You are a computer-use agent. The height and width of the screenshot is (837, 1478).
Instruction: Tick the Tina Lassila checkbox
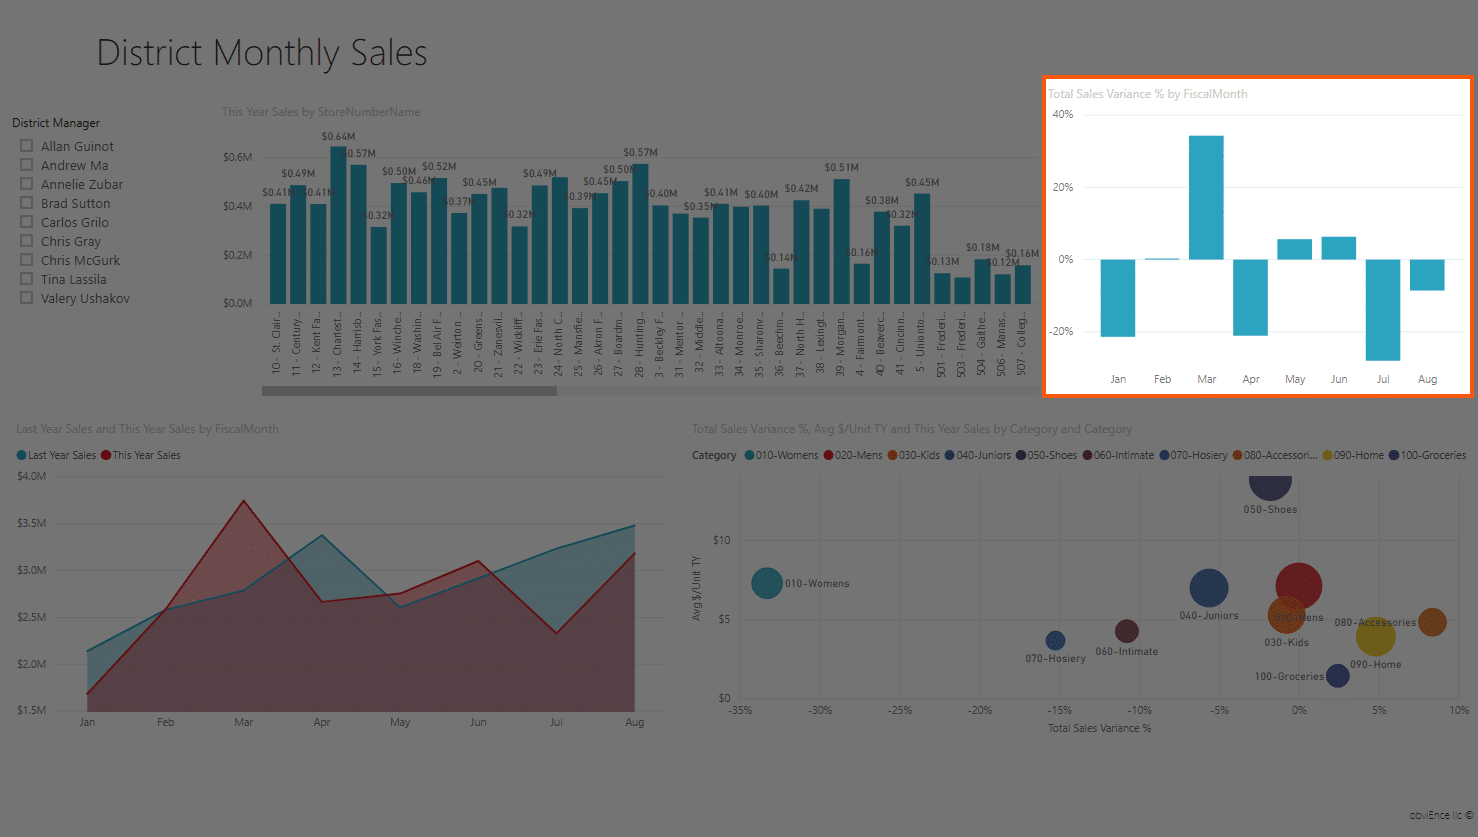click(27, 279)
